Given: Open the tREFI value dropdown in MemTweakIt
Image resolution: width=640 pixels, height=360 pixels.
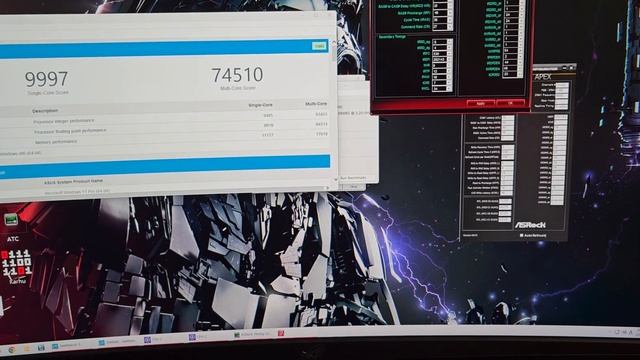Looking at the screenshot, I should (450, 60).
